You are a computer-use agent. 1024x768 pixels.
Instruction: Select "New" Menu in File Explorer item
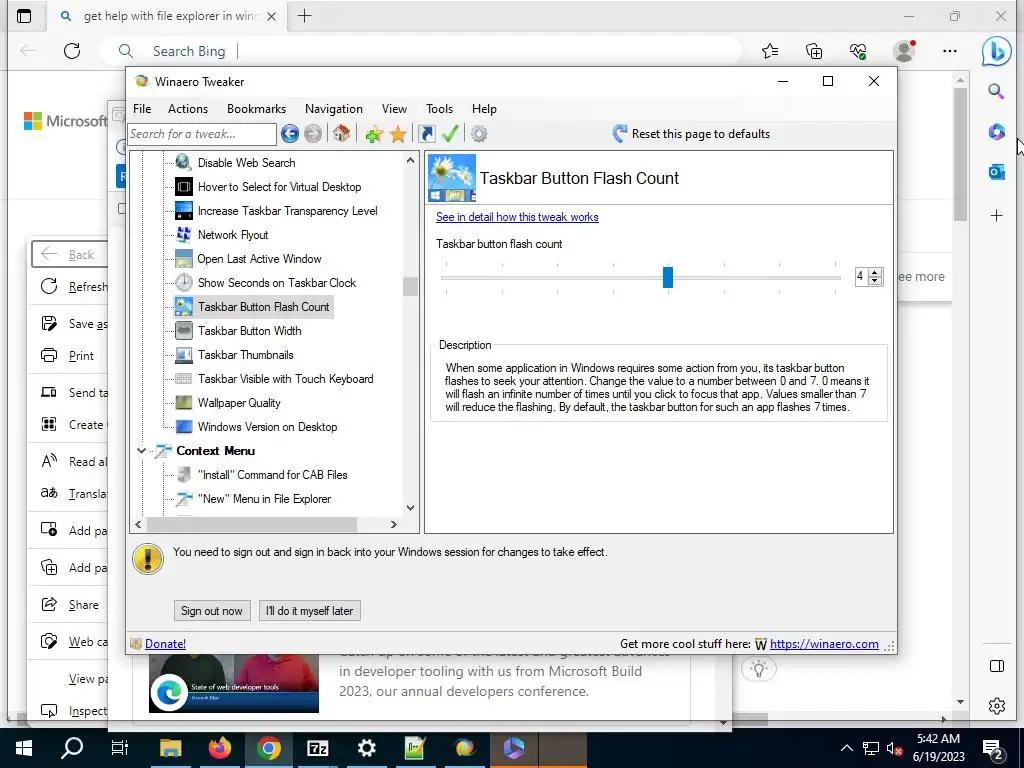[264, 499]
